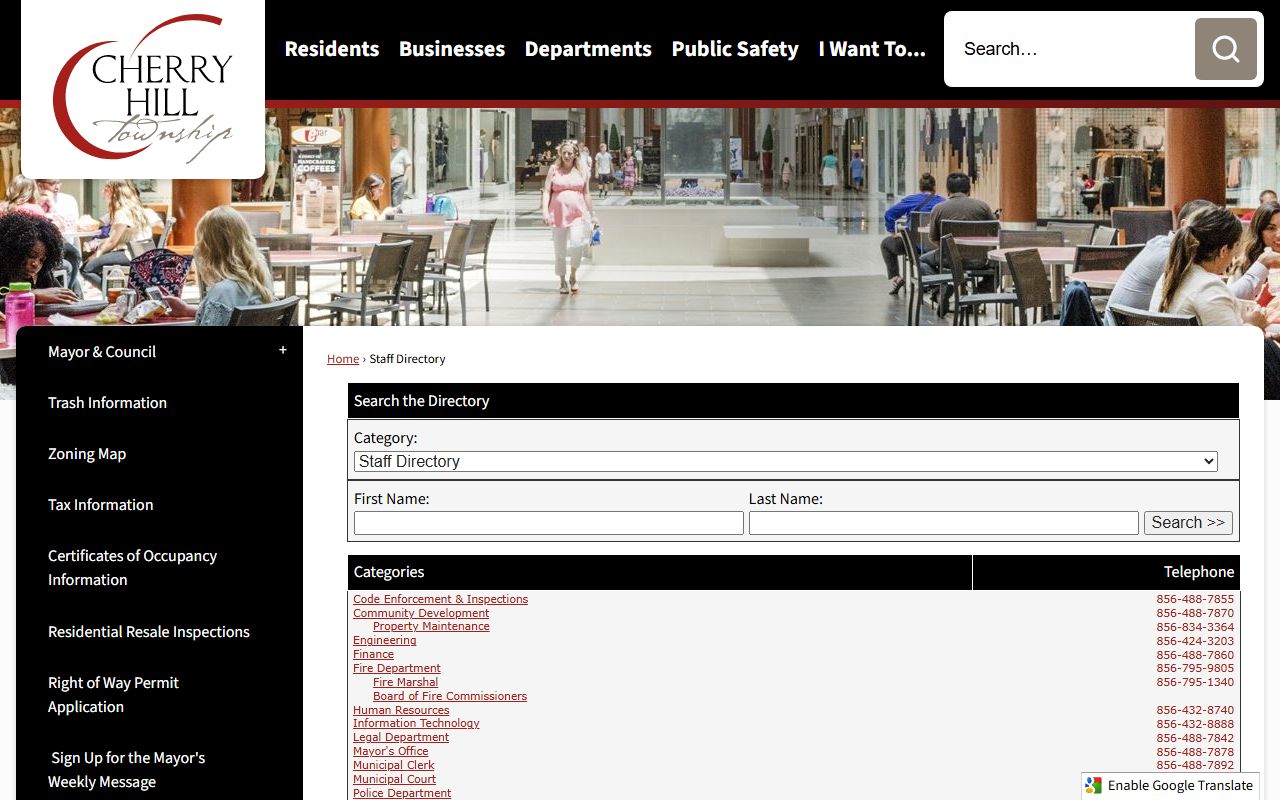Open the Police Department category
This screenshot has height=800, width=1280.
tap(402, 793)
